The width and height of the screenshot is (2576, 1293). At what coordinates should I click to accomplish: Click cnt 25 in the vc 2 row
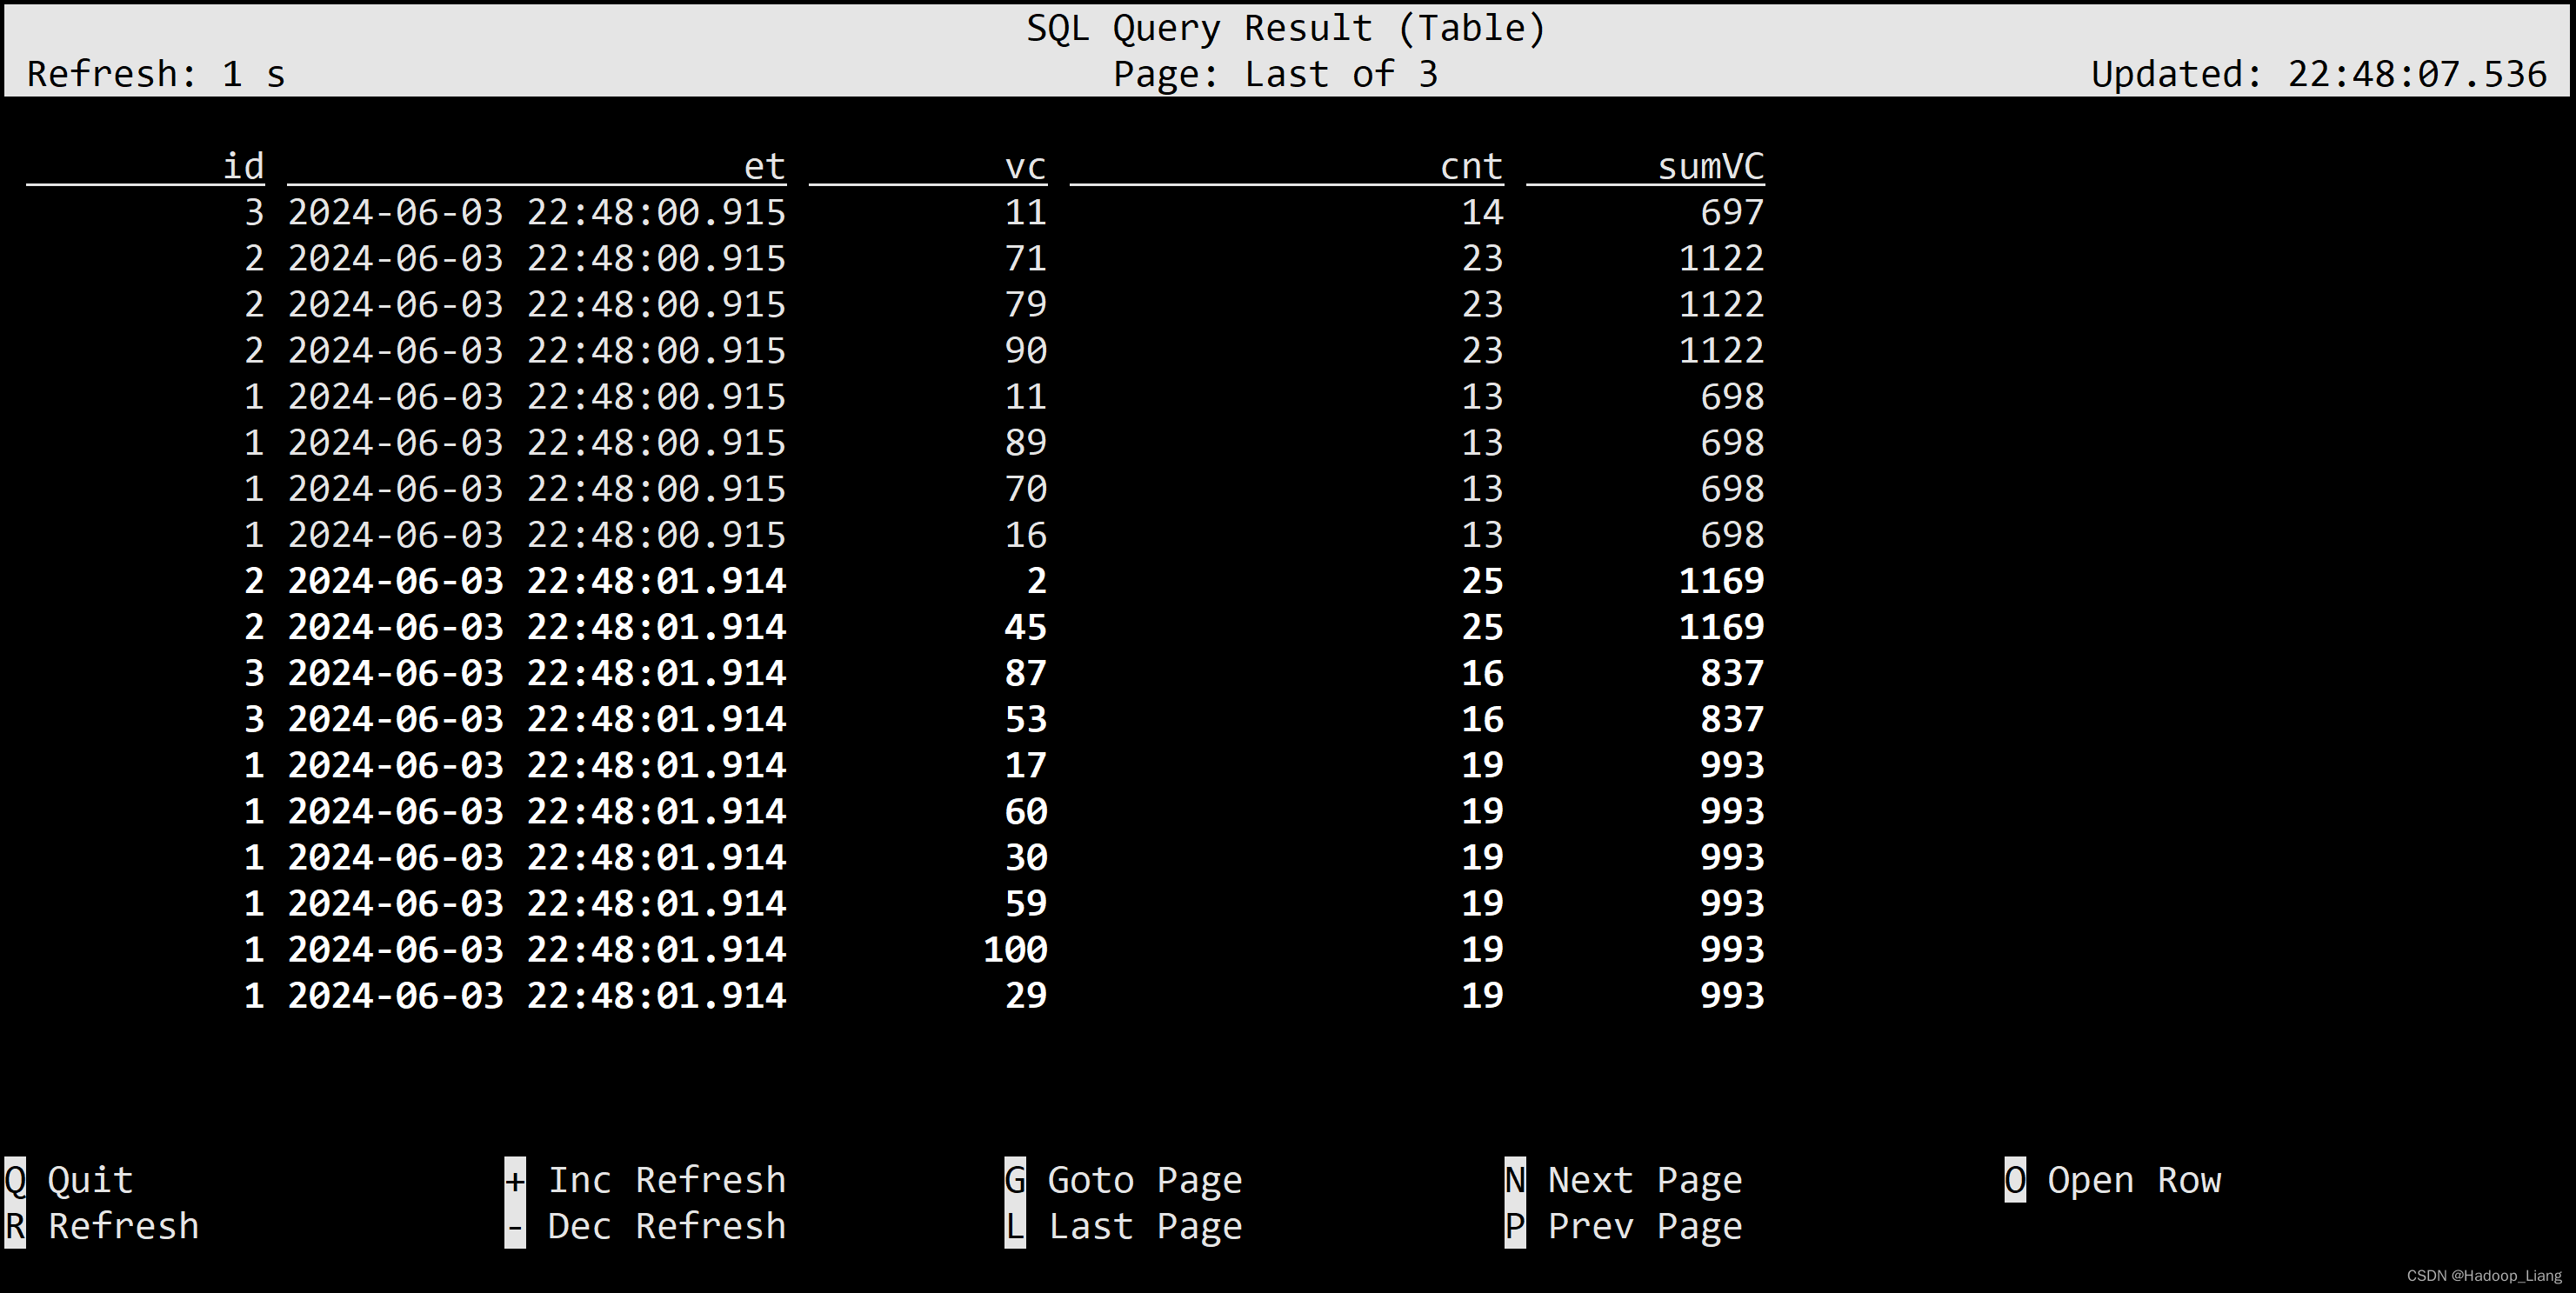(x=1483, y=581)
